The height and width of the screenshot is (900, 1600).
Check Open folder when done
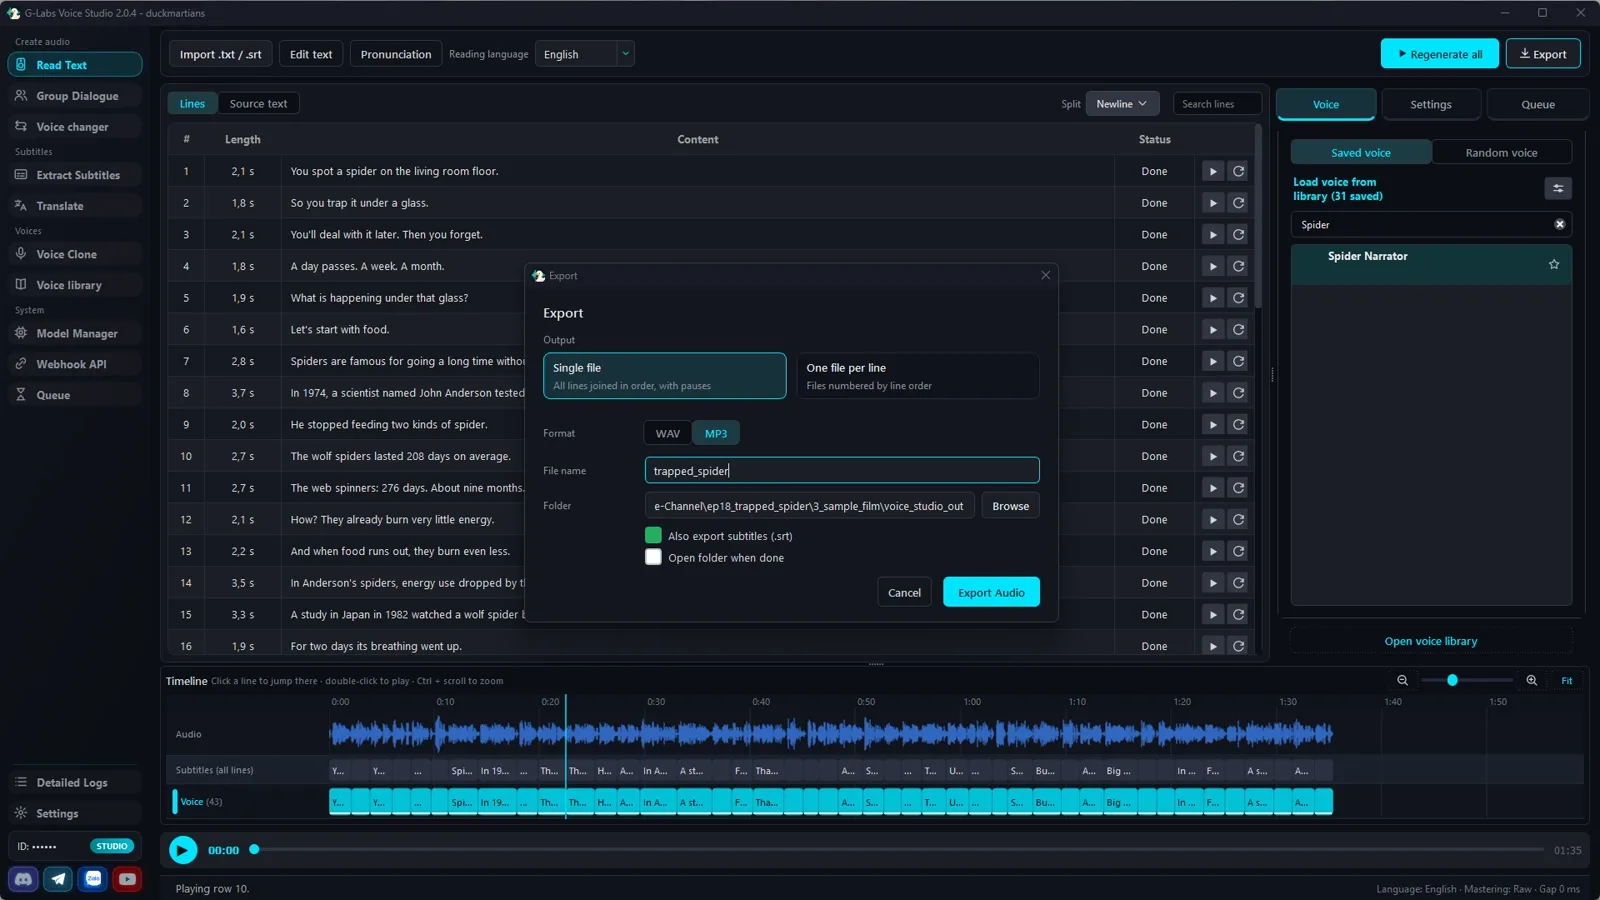[653, 557]
